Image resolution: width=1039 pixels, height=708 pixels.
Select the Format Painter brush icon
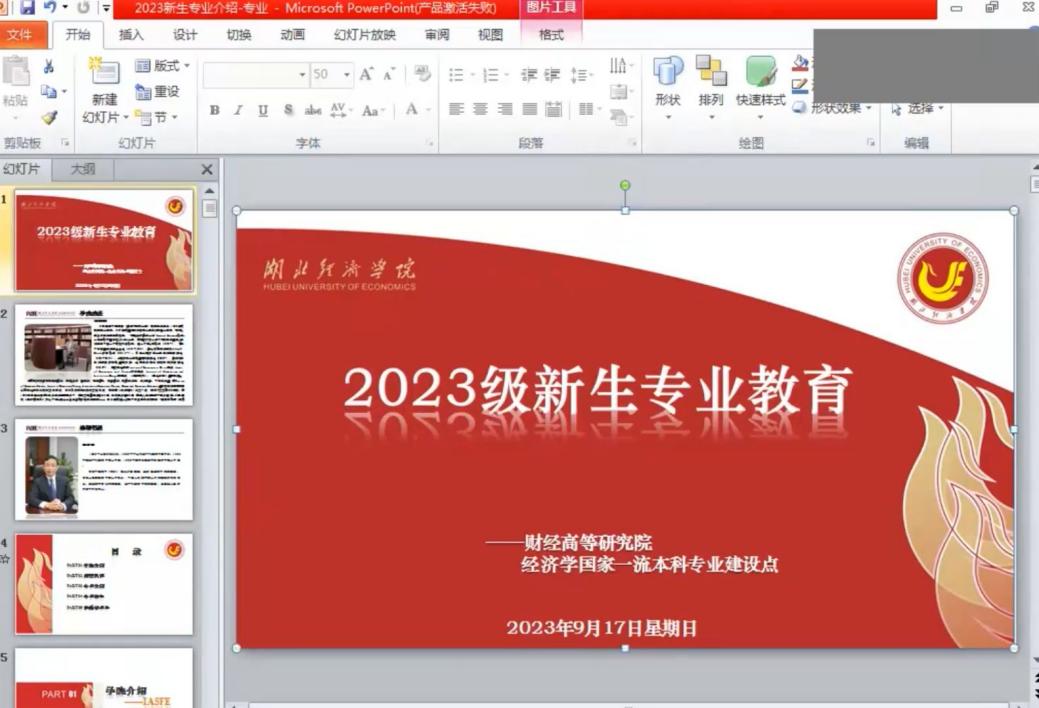(49, 118)
